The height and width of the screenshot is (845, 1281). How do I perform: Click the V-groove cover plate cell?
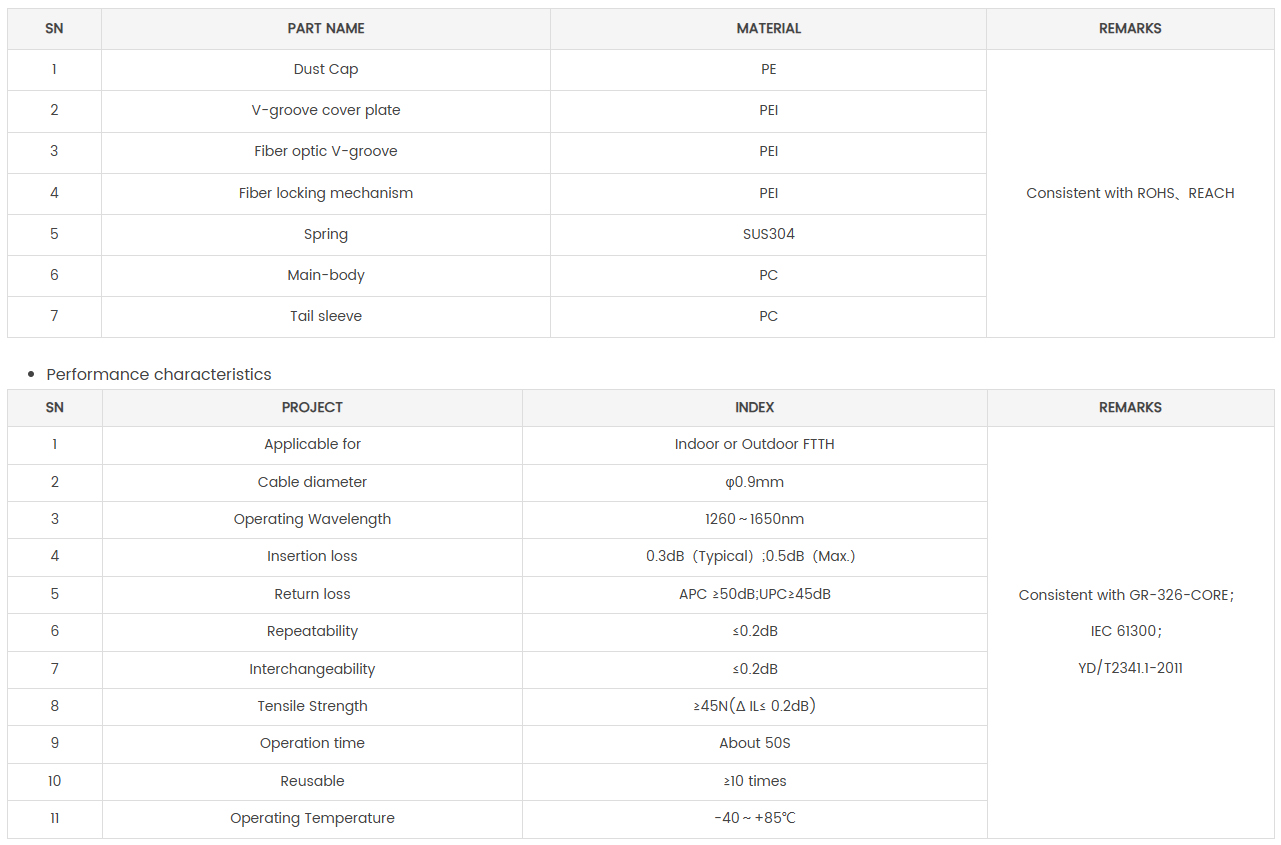tap(326, 111)
